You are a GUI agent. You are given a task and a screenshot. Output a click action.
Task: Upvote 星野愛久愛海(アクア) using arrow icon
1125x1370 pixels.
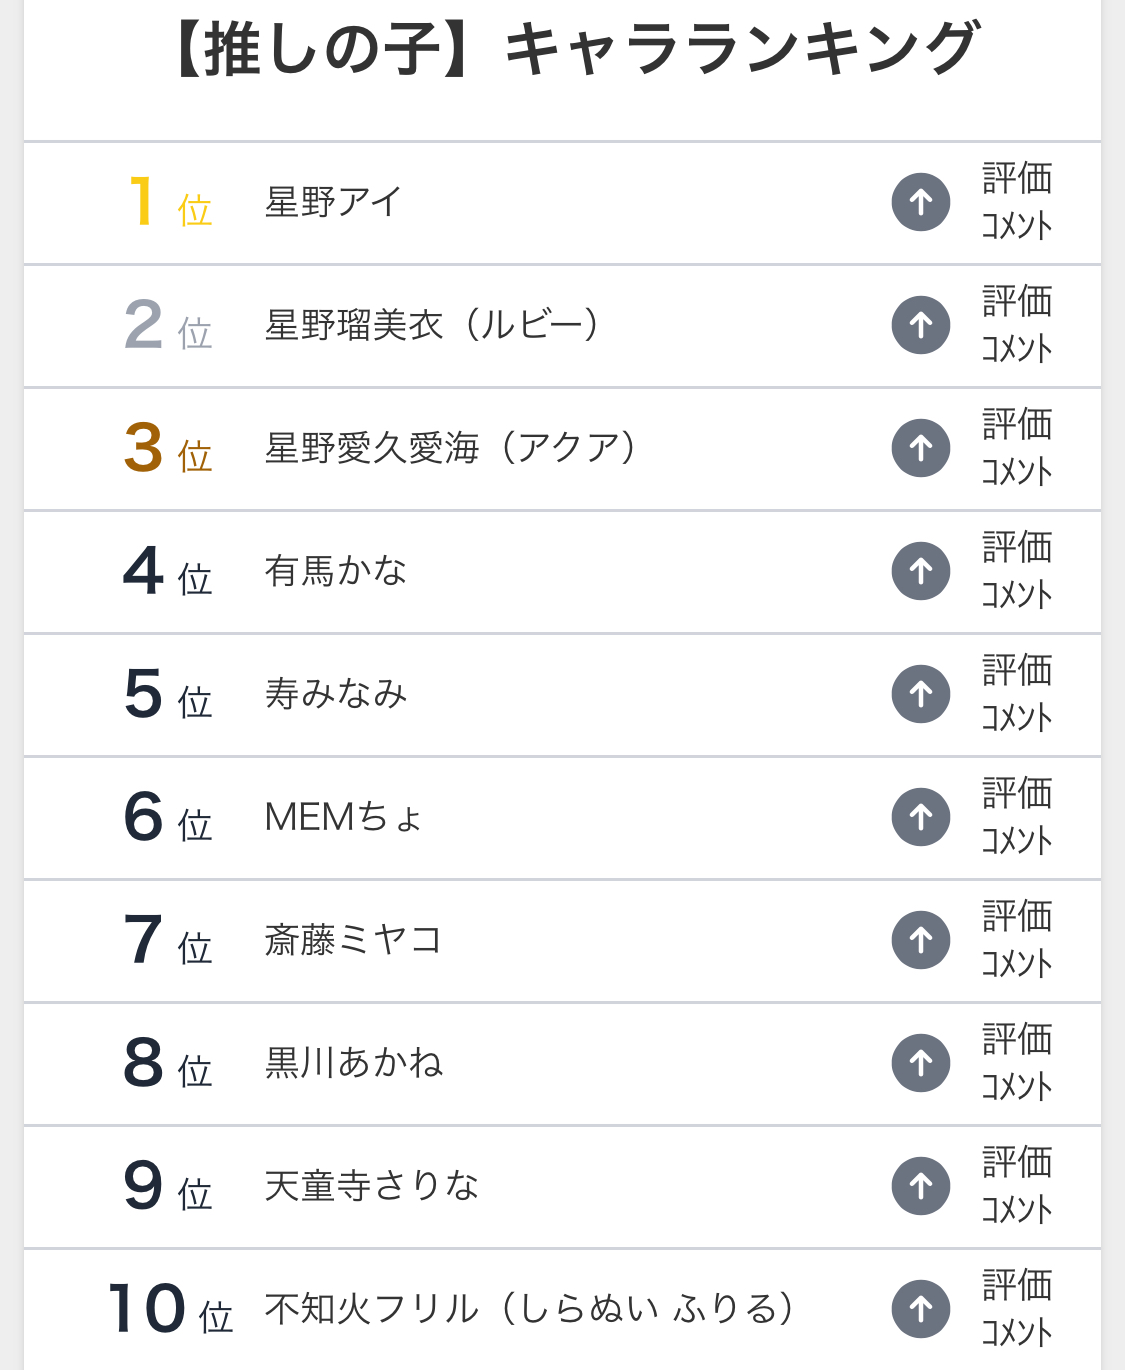920,448
